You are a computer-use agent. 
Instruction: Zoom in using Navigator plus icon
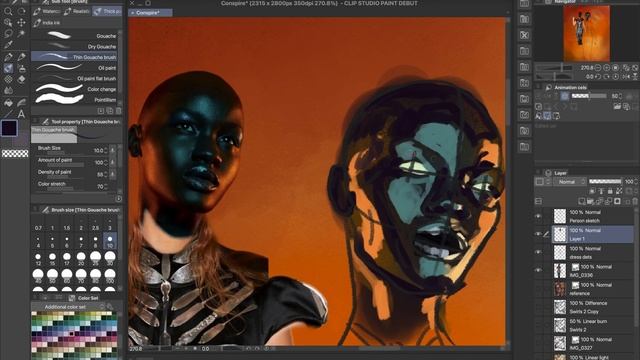coord(607,68)
